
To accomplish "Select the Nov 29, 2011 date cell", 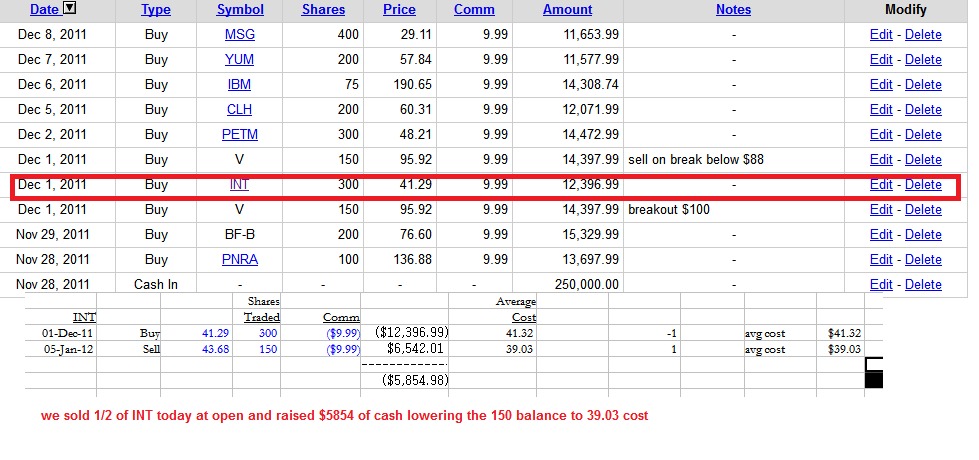I will pyautogui.click(x=52, y=235).
